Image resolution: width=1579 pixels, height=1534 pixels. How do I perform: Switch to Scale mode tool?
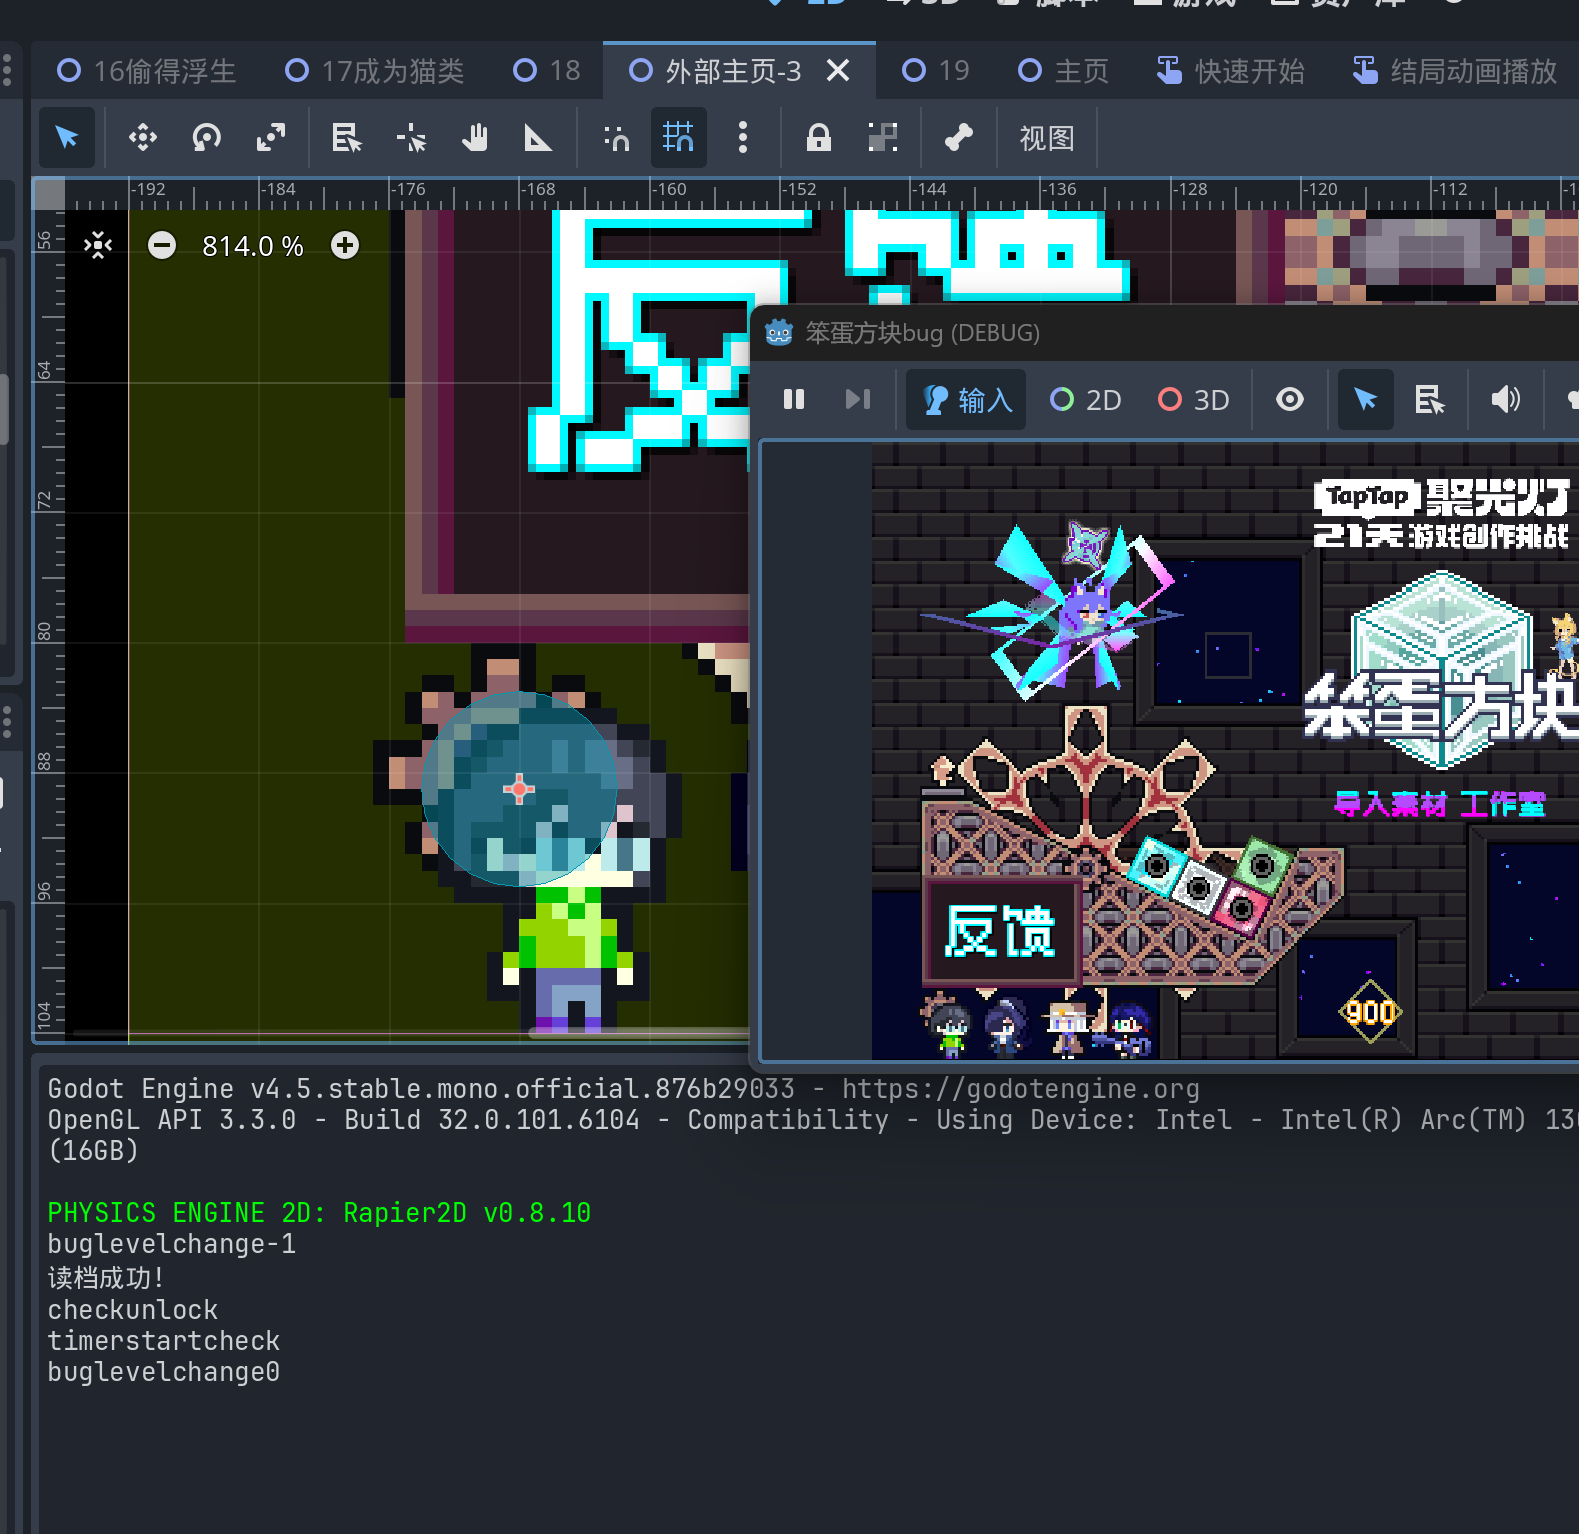tap(271, 137)
